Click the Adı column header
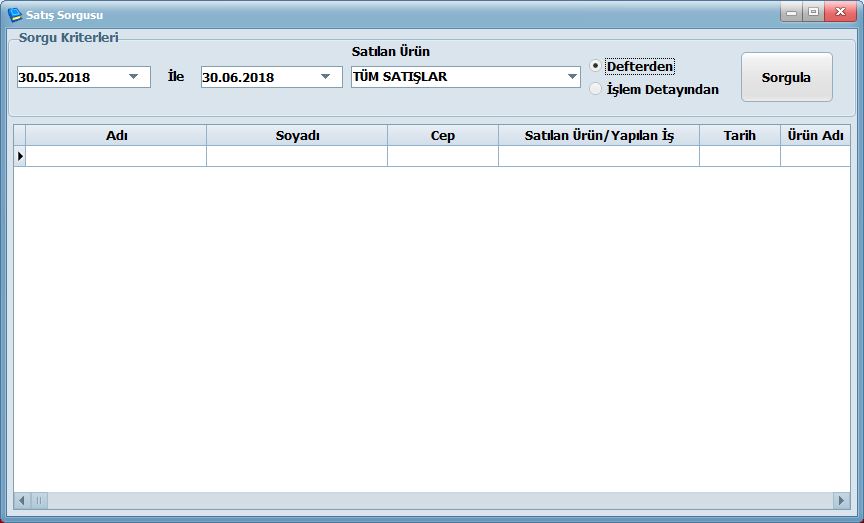 (x=116, y=136)
